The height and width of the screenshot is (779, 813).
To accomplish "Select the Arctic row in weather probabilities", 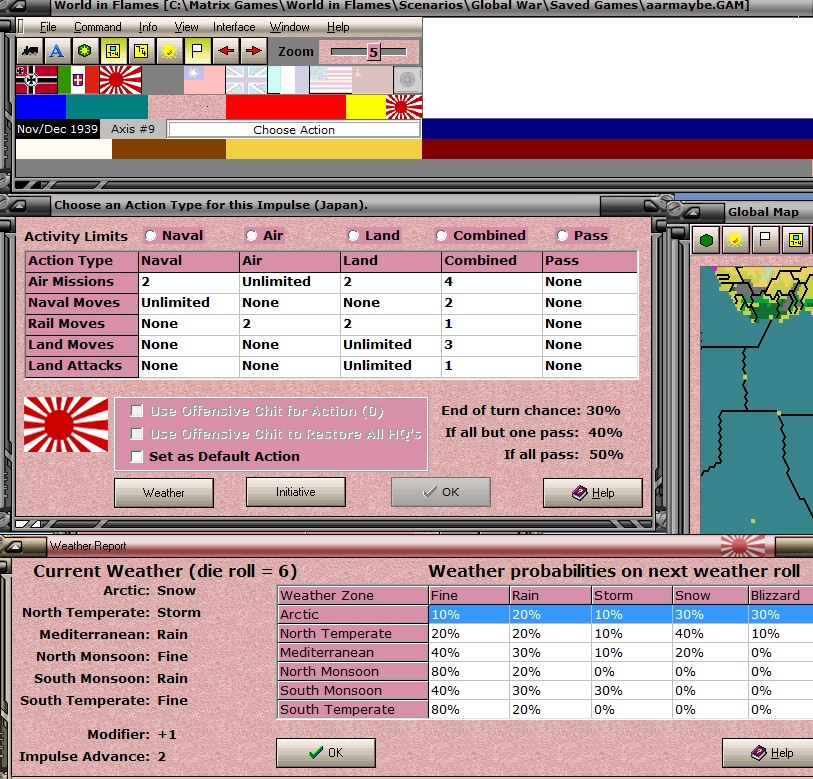I will pos(545,615).
